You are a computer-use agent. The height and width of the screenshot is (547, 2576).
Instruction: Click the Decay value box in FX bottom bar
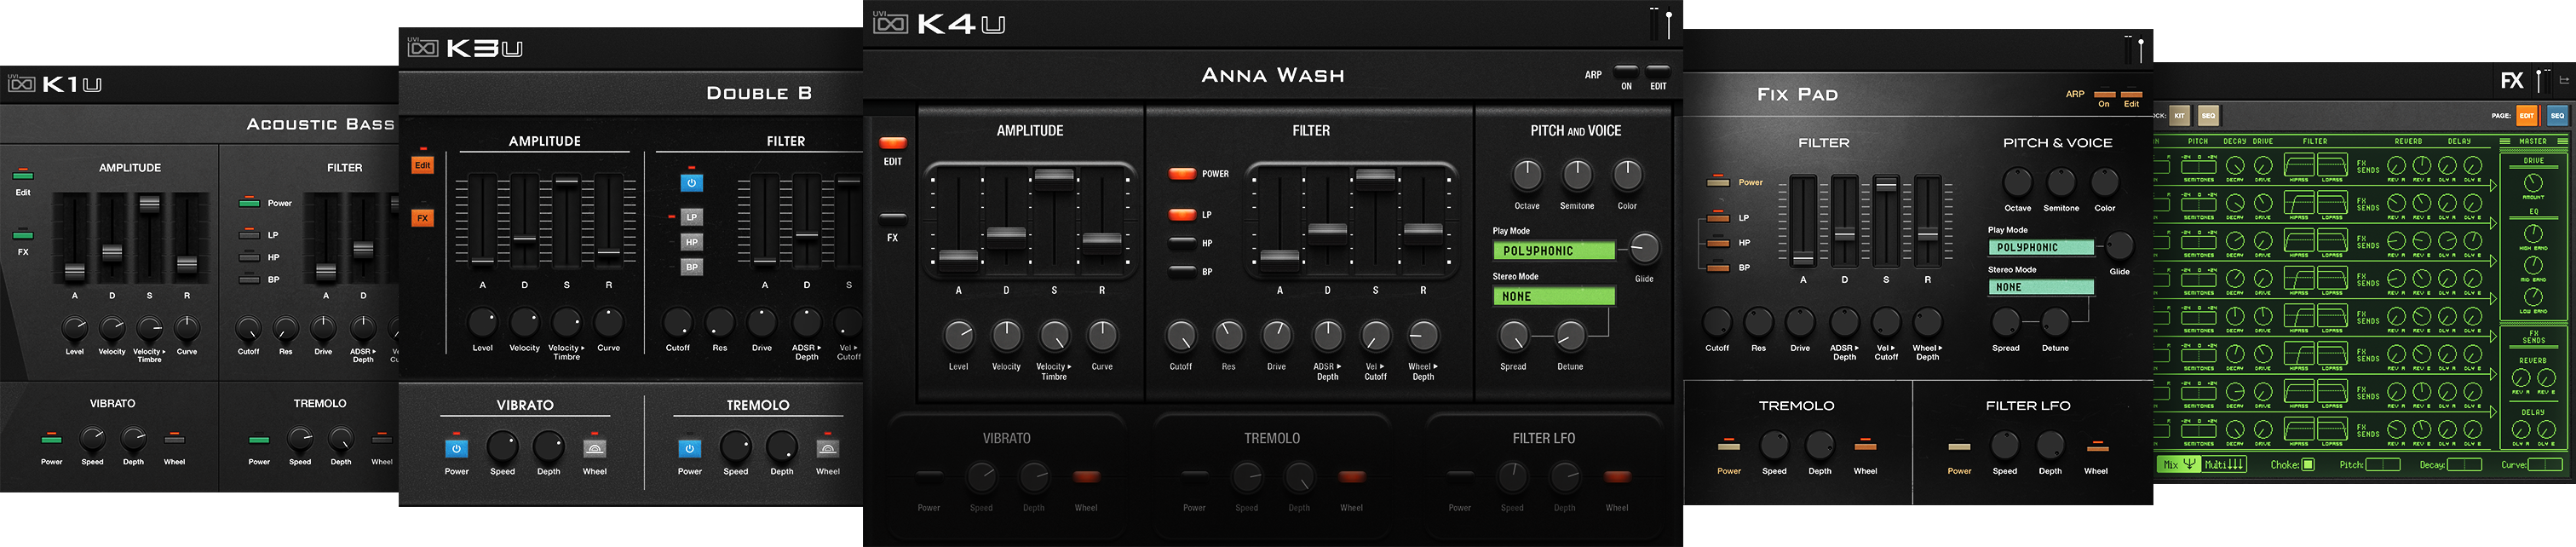click(x=2464, y=464)
